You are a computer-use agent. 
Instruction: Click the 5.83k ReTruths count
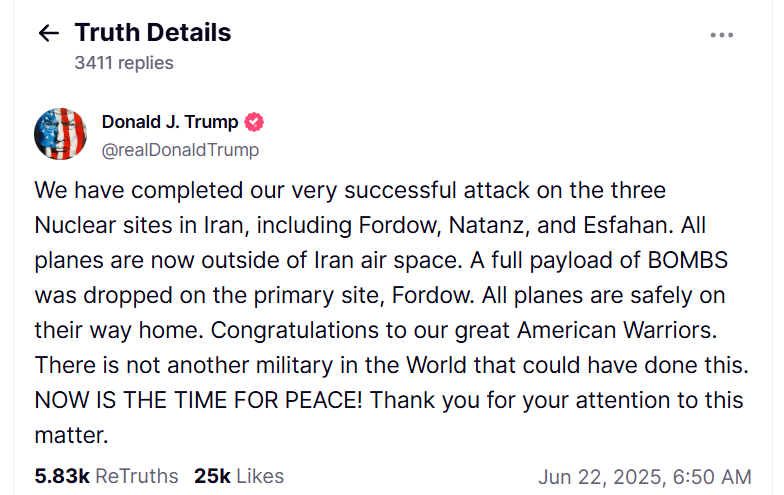[62, 476]
